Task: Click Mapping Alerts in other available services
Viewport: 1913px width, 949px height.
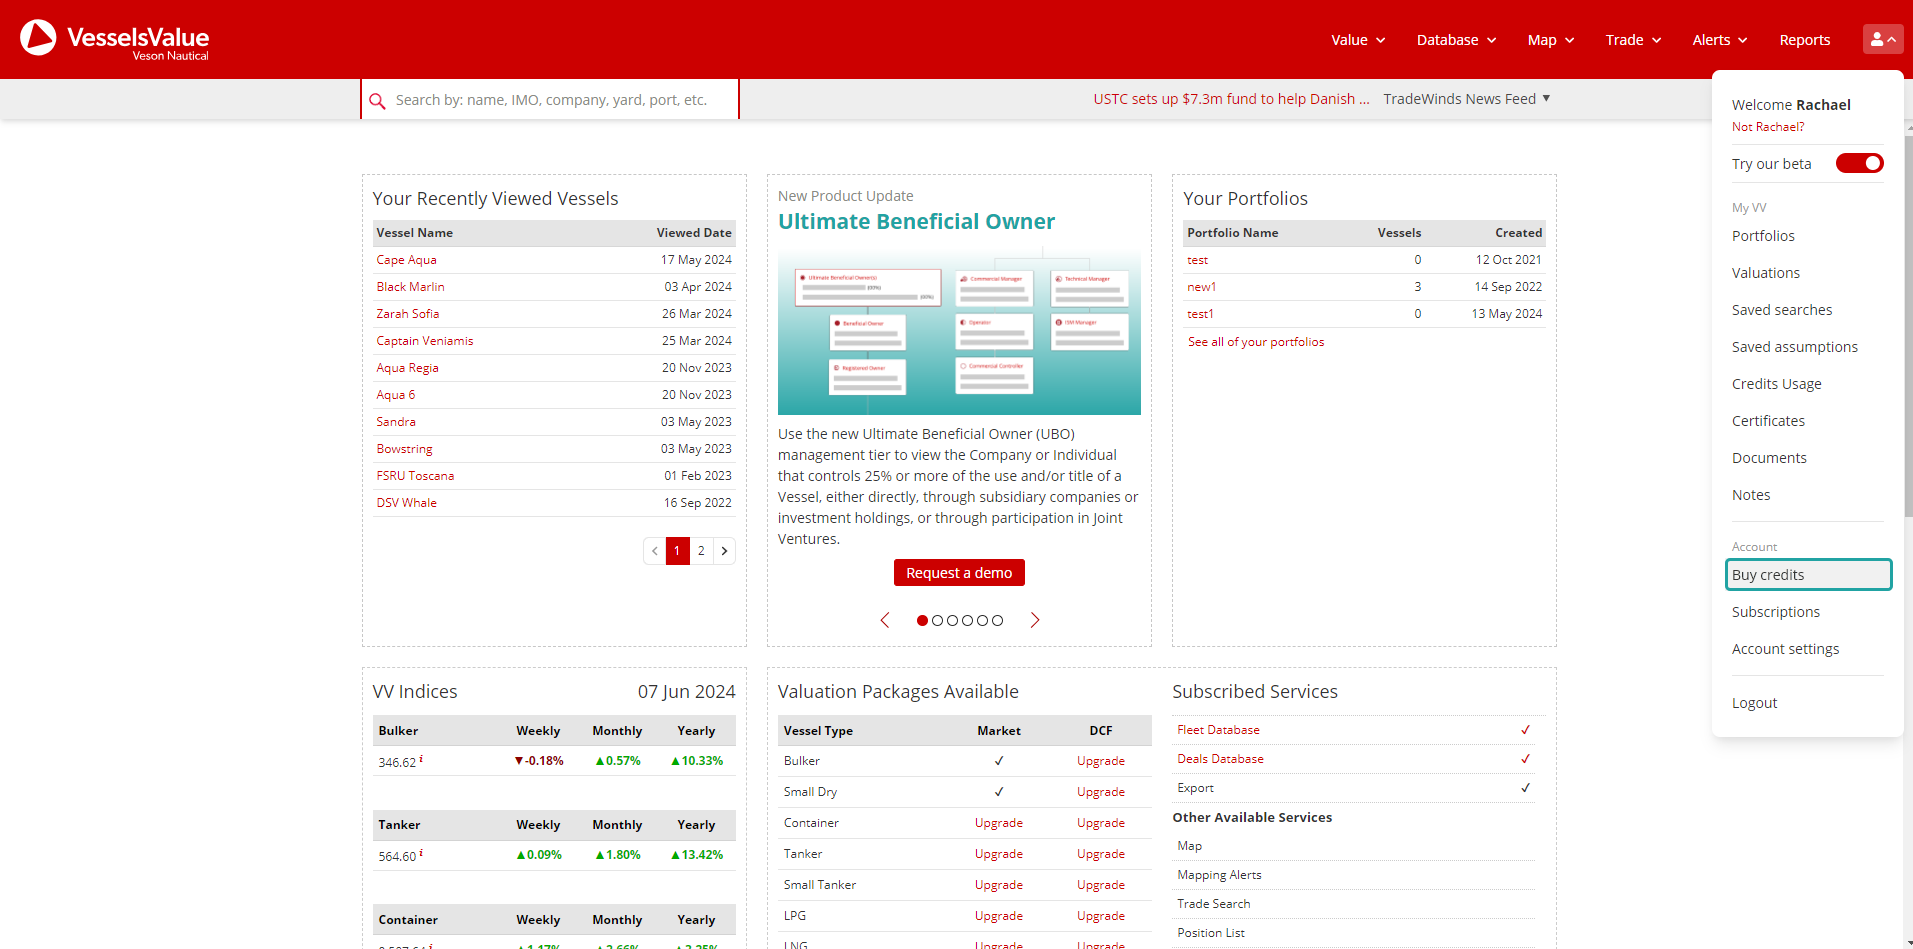Action: [1219, 875]
